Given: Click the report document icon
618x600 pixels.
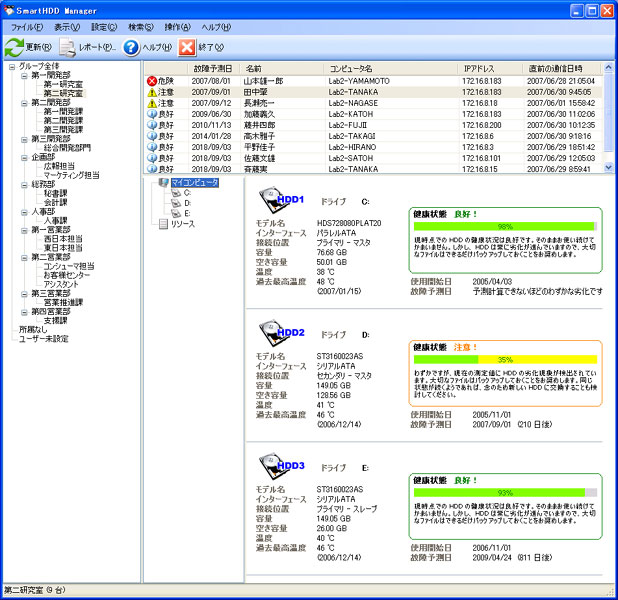Looking at the screenshot, I should tap(67, 47).
